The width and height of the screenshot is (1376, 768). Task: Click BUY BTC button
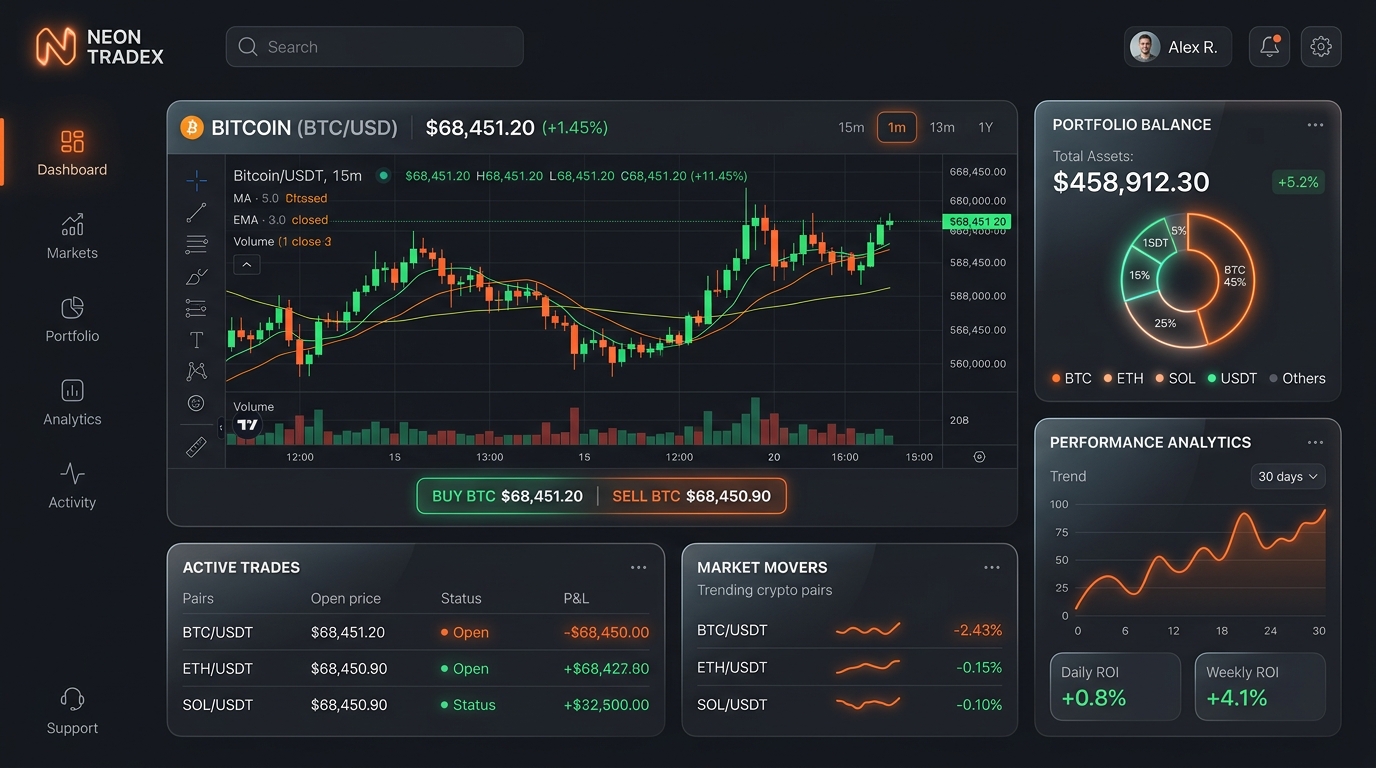[x=507, y=496]
